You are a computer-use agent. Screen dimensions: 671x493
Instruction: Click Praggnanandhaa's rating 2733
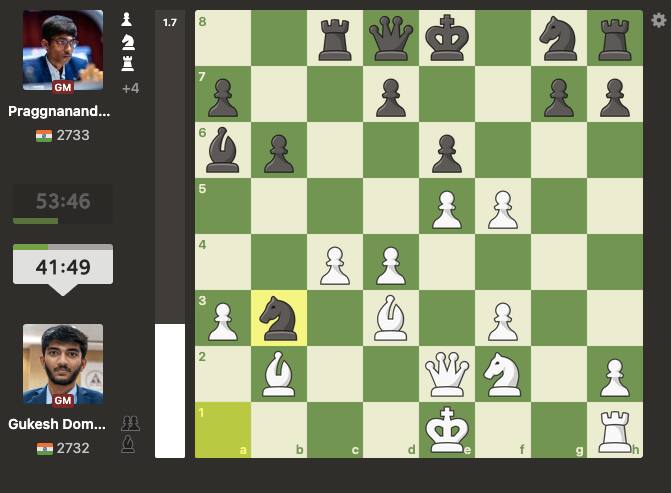(x=73, y=135)
